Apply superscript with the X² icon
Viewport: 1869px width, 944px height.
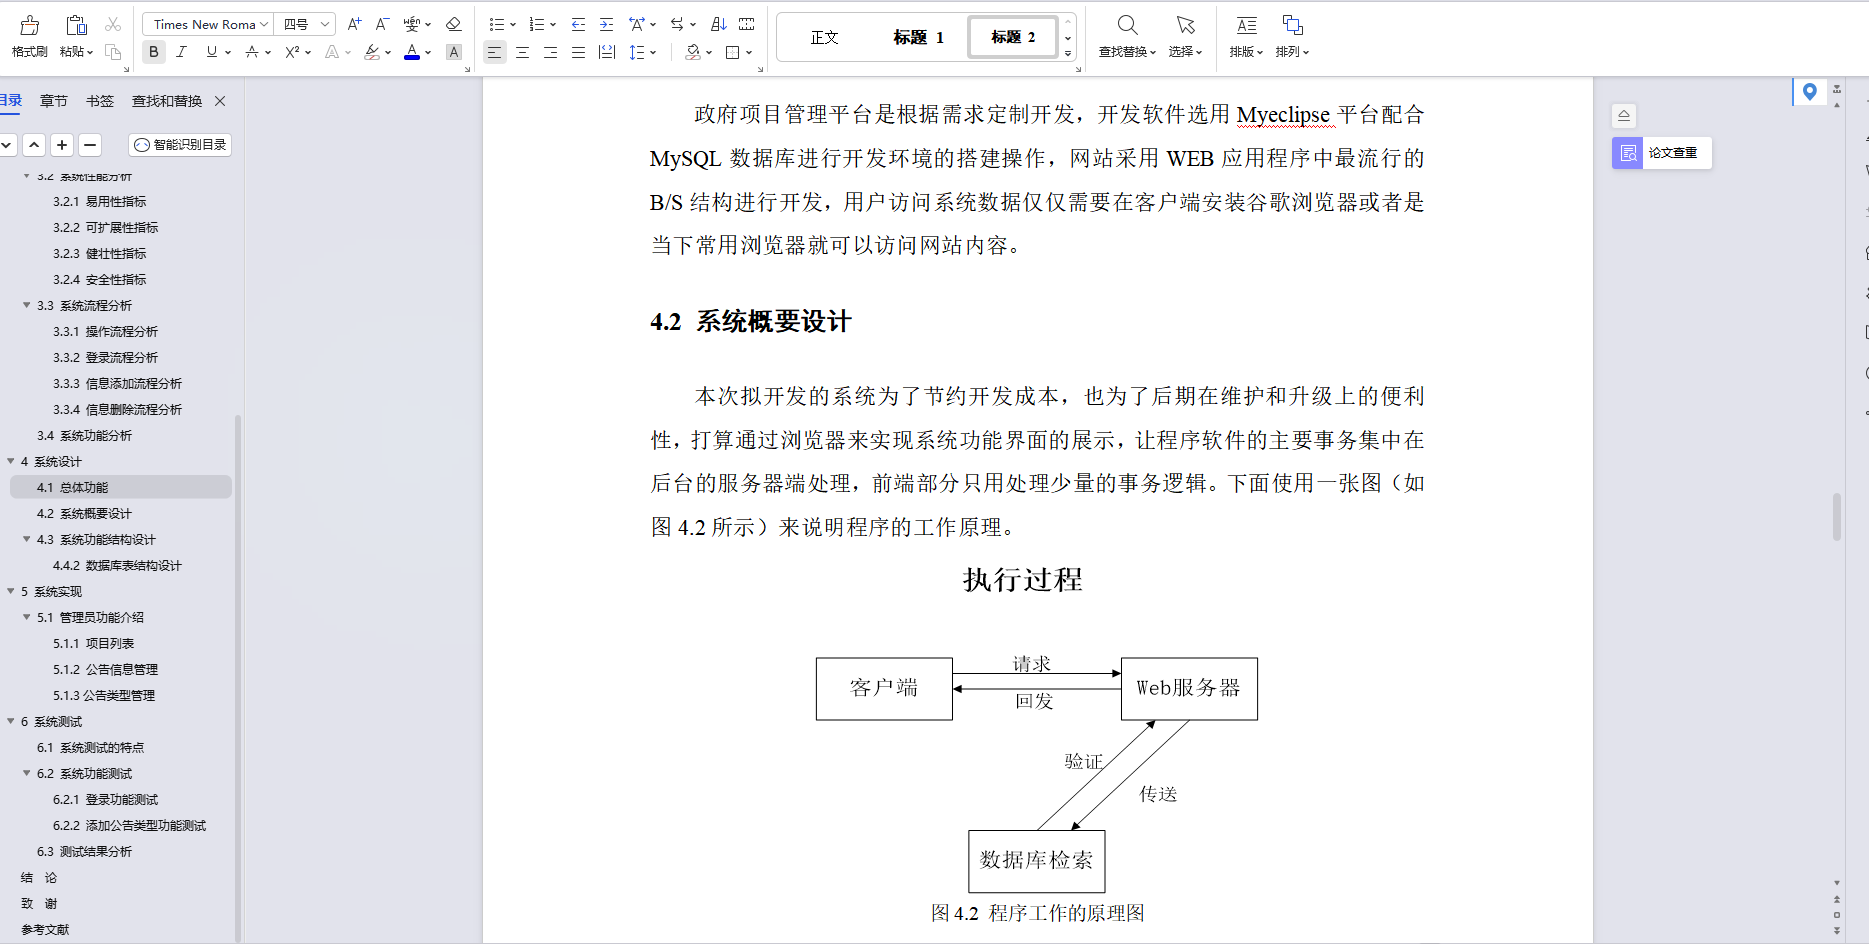pyautogui.click(x=291, y=52)
